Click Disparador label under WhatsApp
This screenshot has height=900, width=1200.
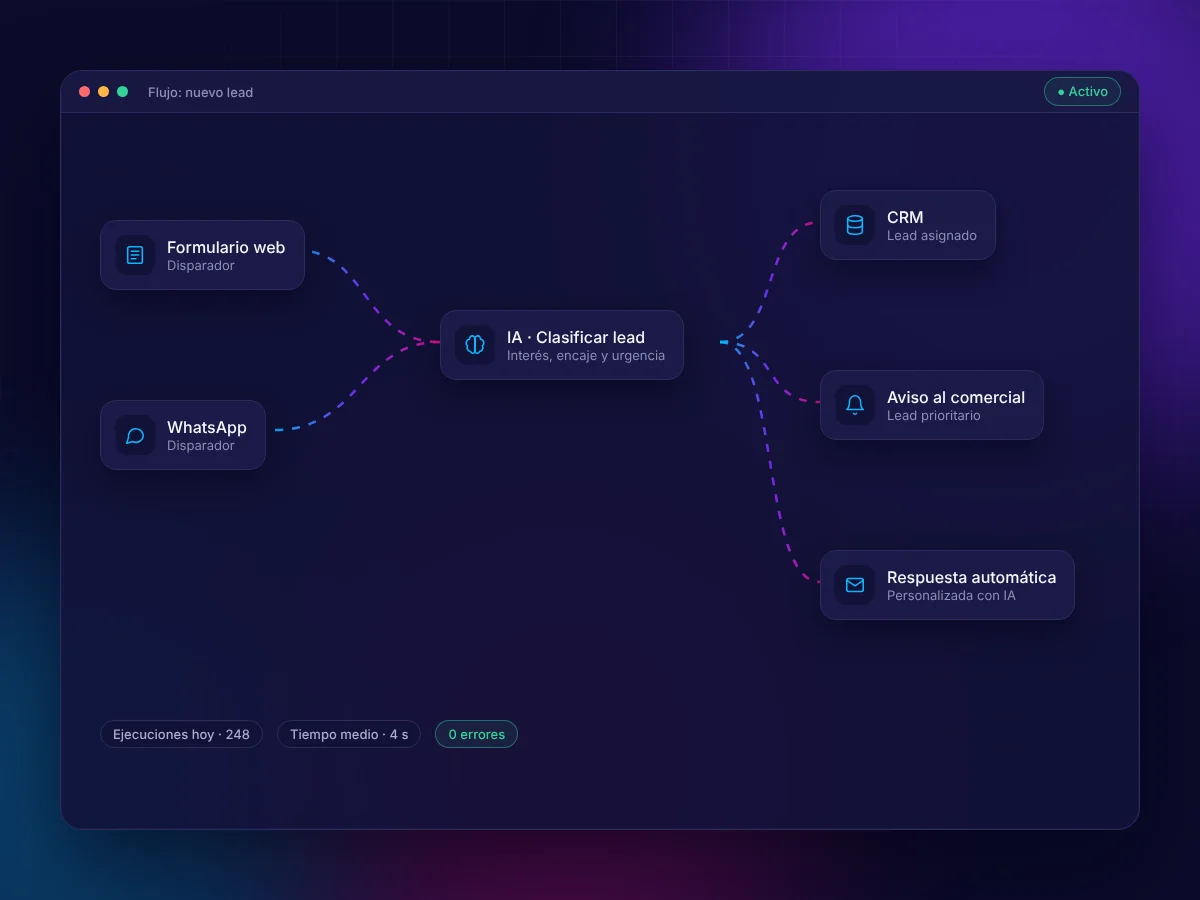pyautogui.click(x=201, y=446)
